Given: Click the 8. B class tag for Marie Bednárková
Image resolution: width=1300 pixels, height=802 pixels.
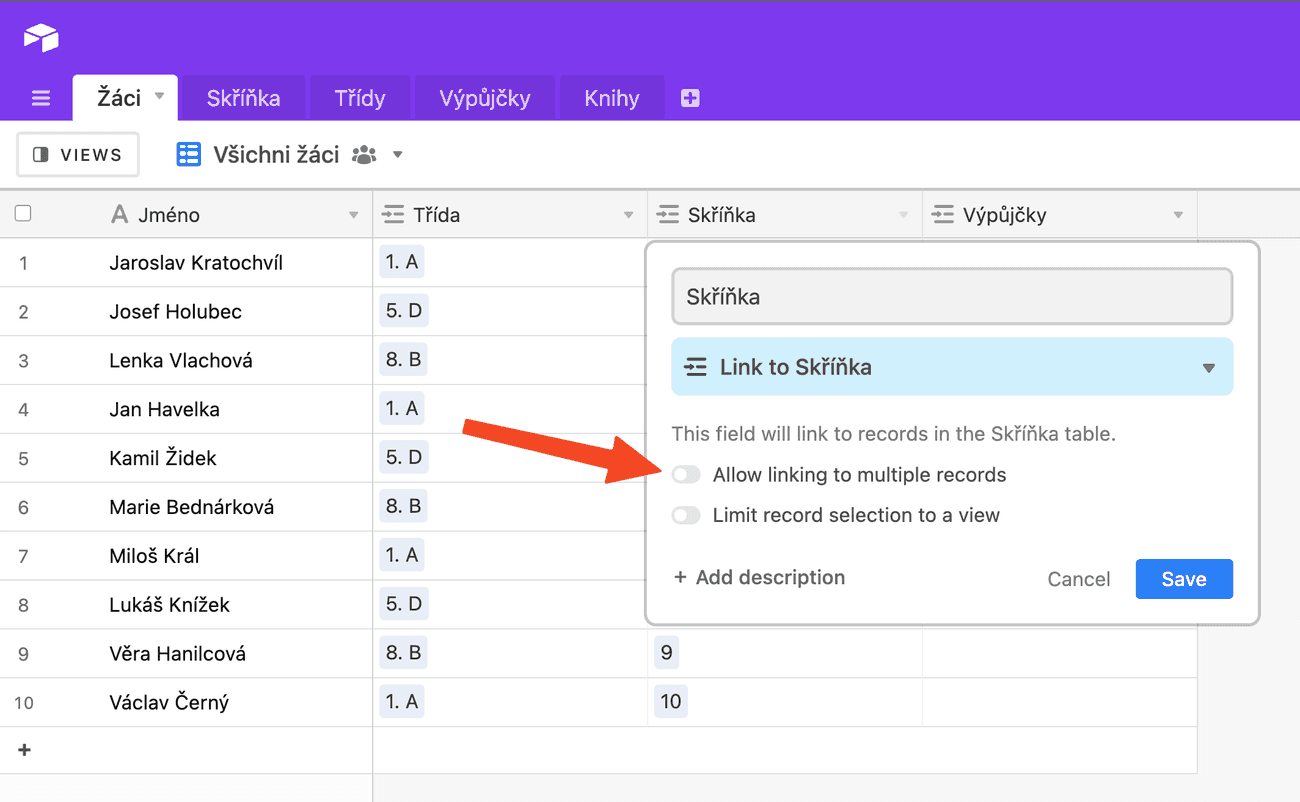Looking at the screenshot, I should click(404, 506).
